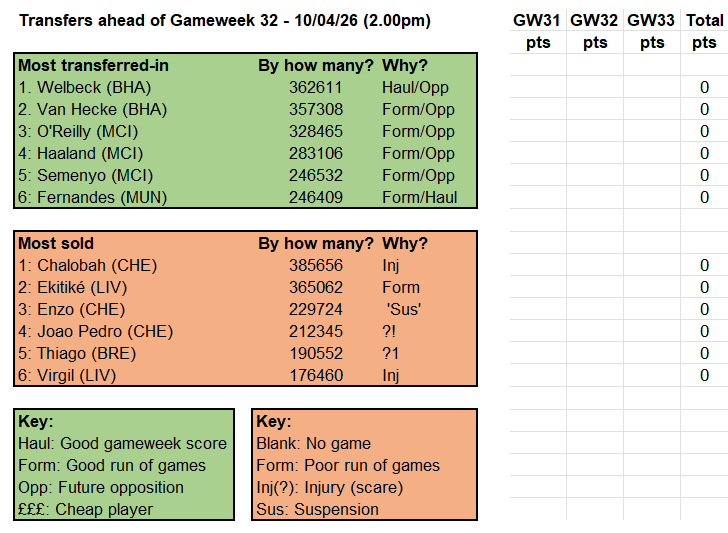The height and width of the screenshot is (533, 728).
Task: Click the Sus: Suspension key entry
Action: [x=317, y=509]
